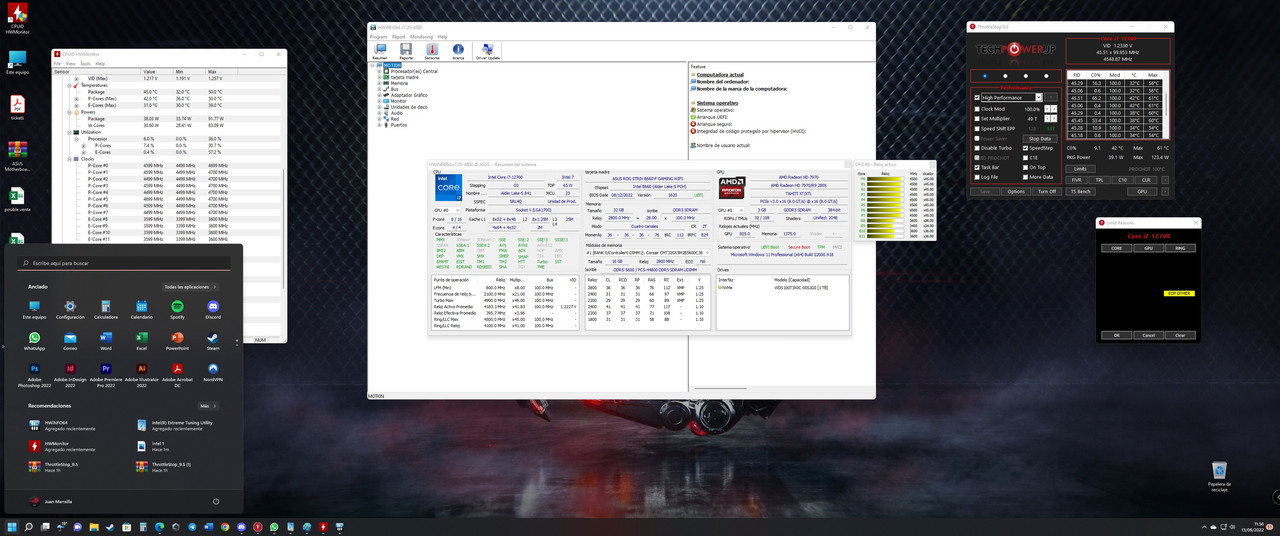The image size is (1280, 536).
Task: Open Steam from pinned apps
Action: click(x=213, y=341)
